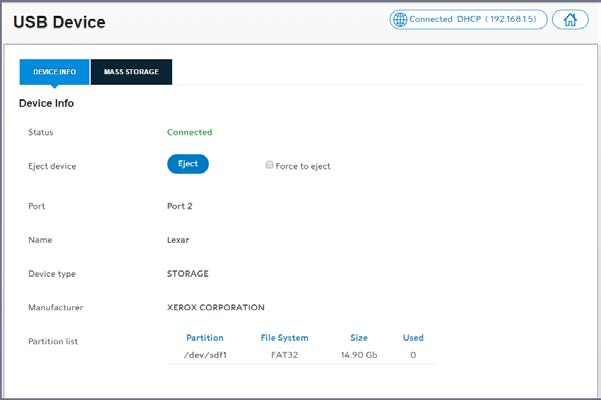The image size is (601, 400).
Task: Enable the Force to eject checkbox
Action: 269,165
